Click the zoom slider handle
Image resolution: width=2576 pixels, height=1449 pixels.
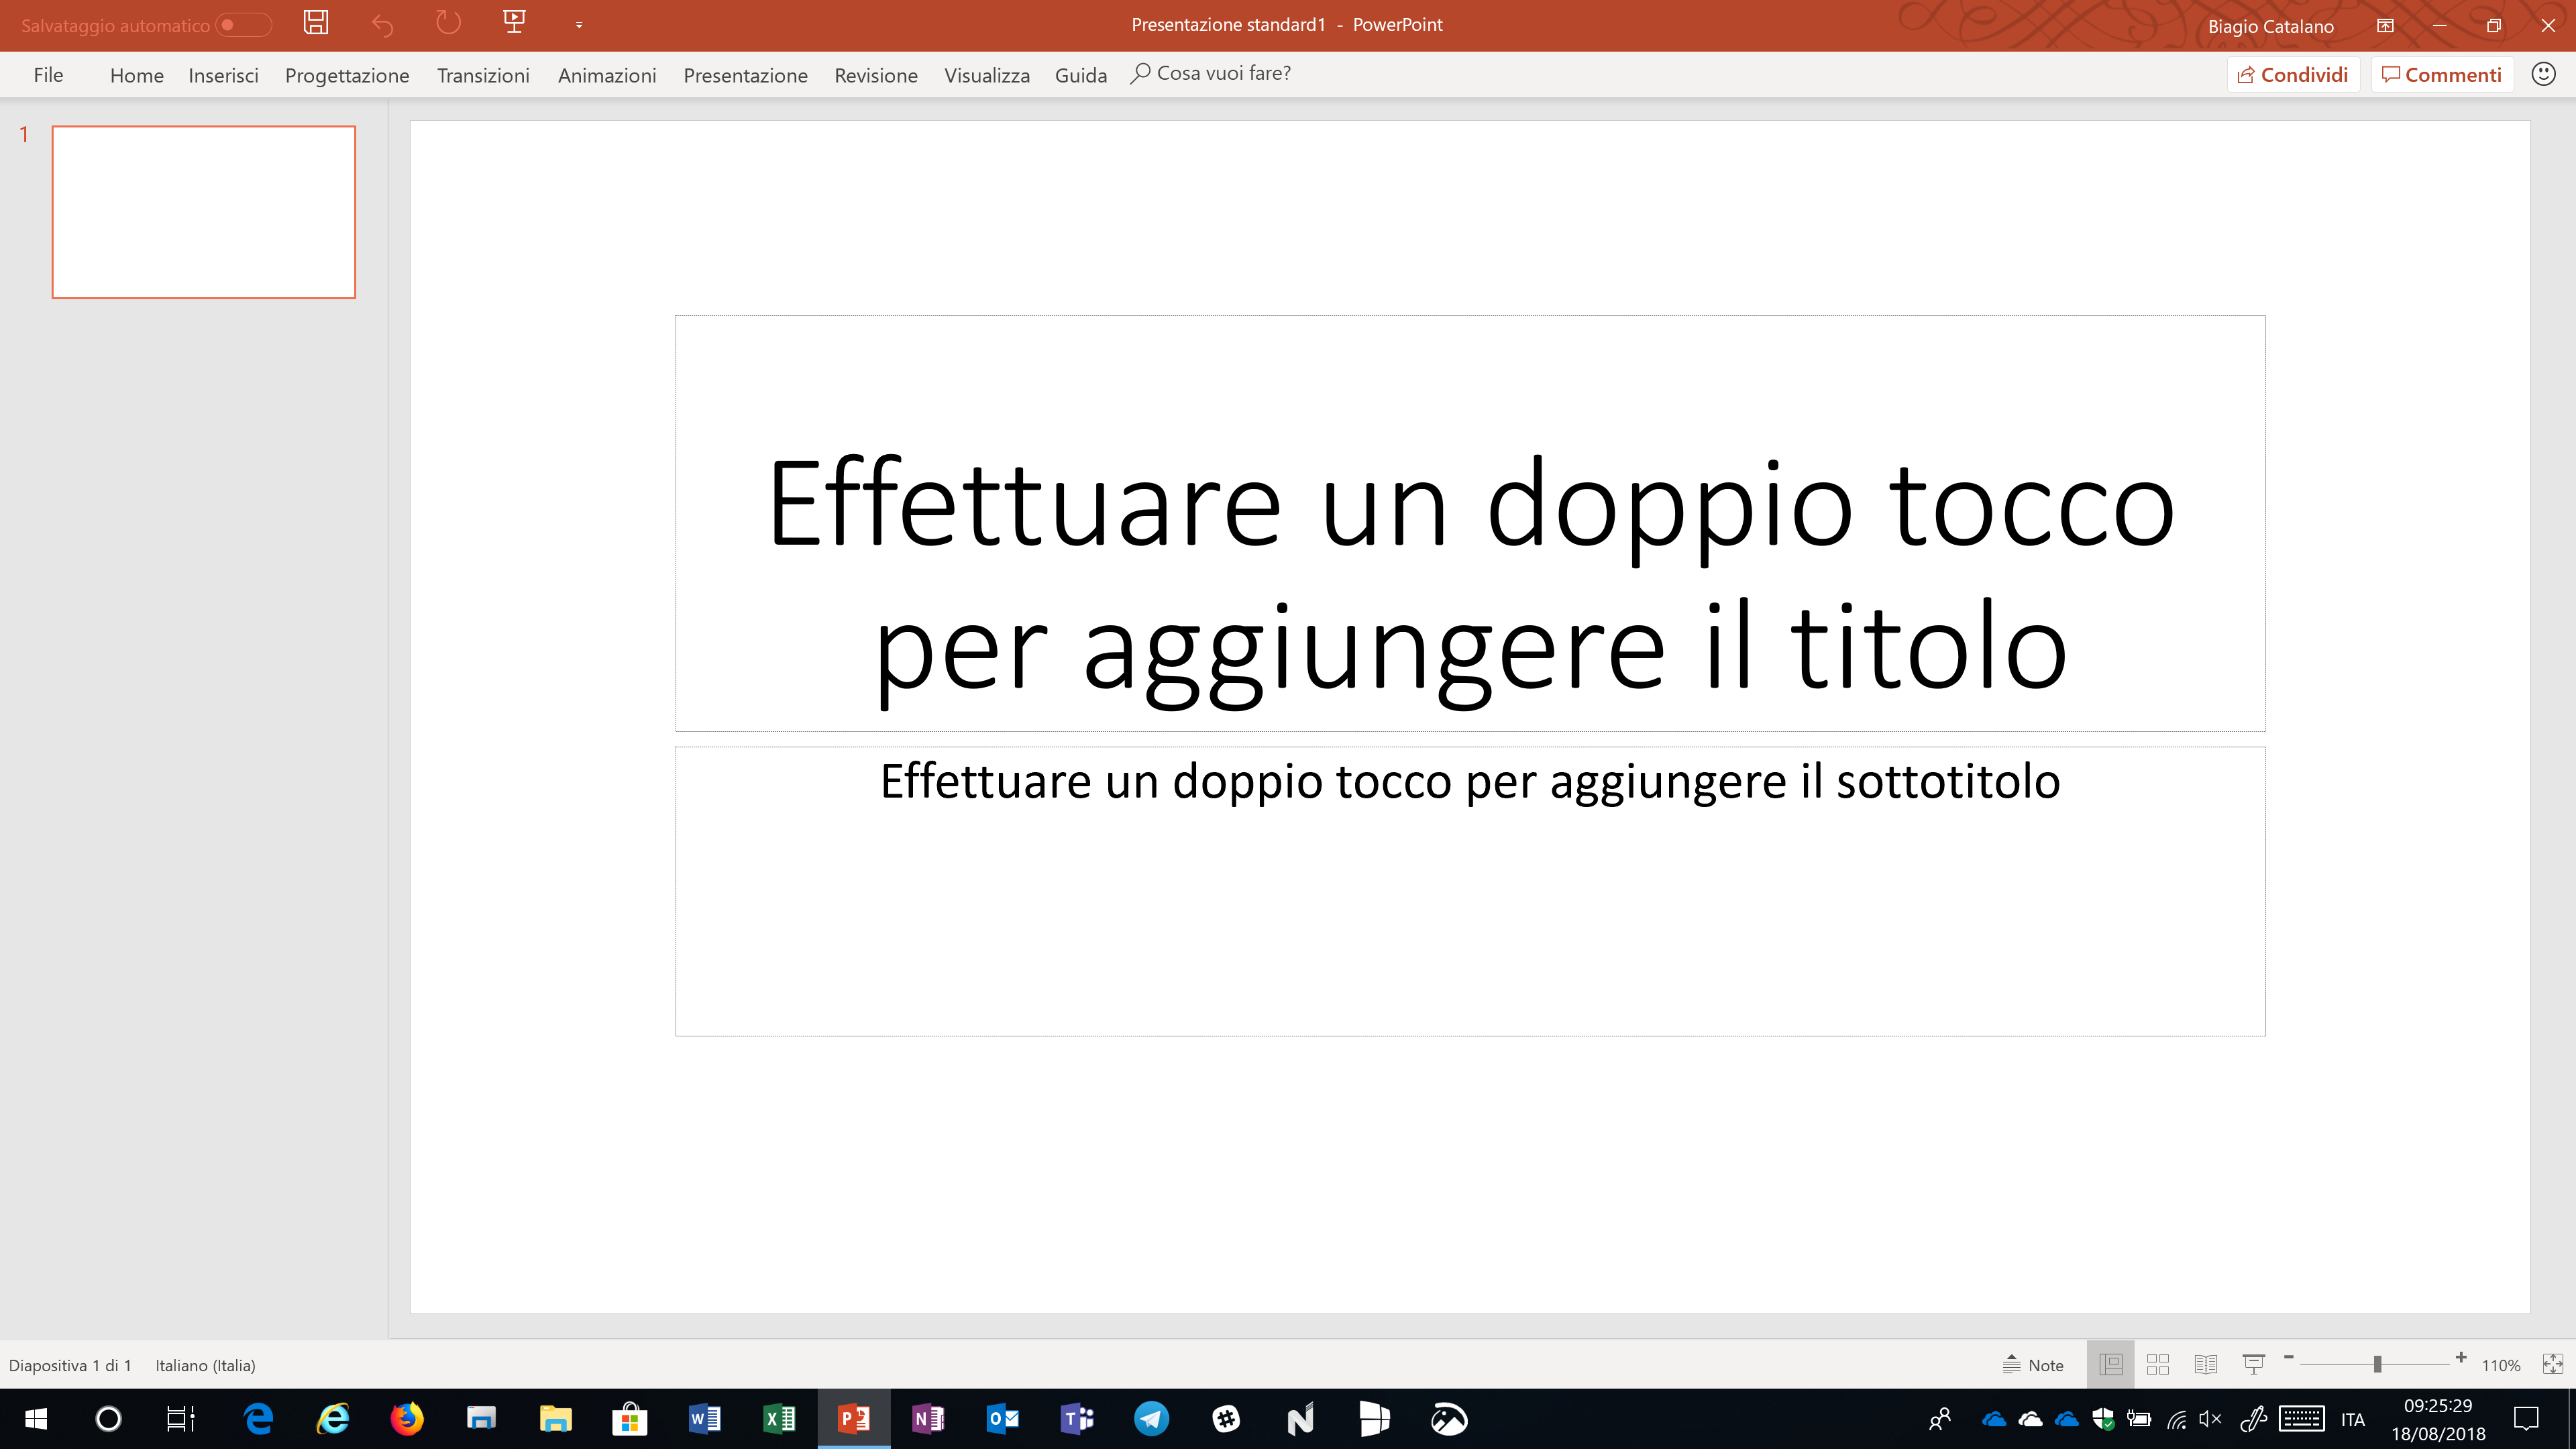[2377, 1364]
